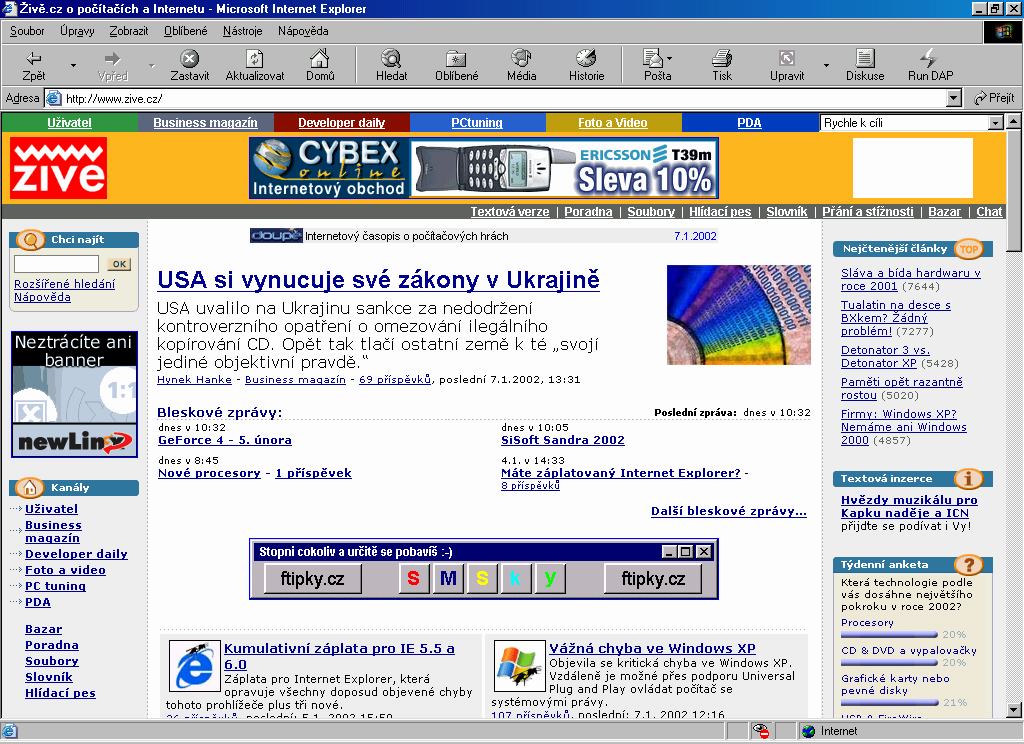Open the Zobrazit menu
Viewport: 1024px width, 744px height.
point(129,31)
